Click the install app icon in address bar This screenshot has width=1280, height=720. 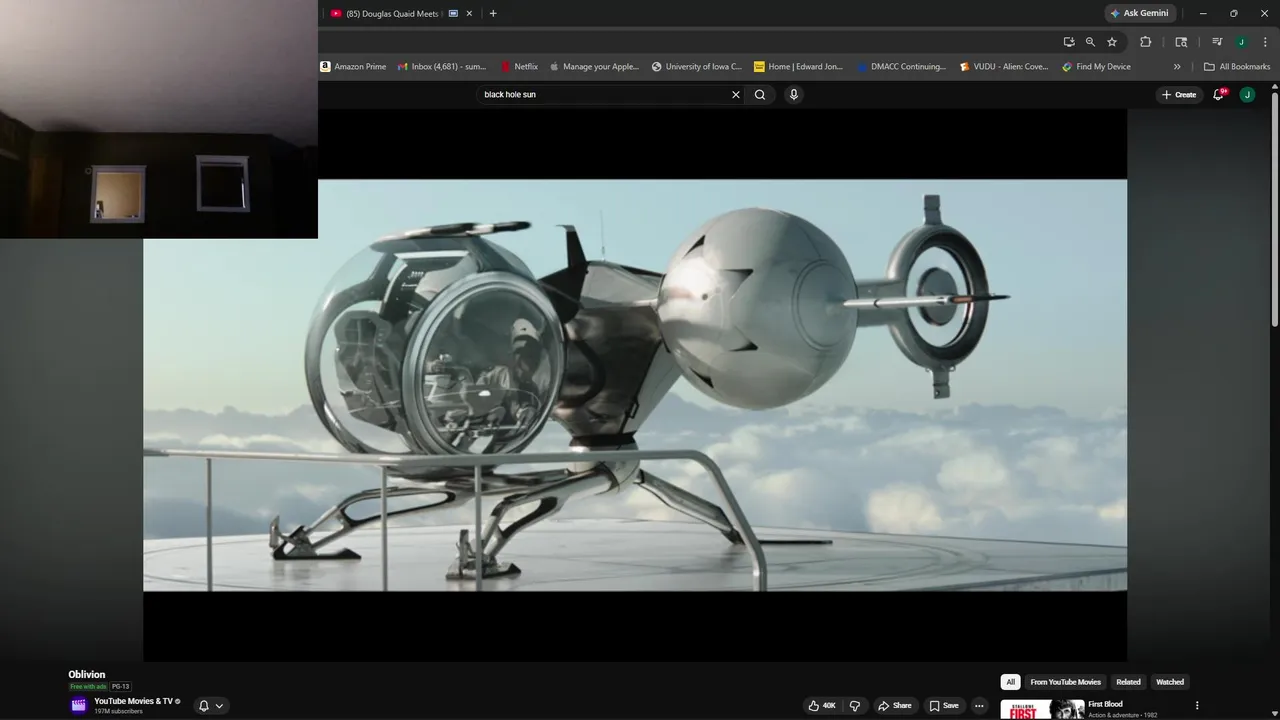[1069, 42]
